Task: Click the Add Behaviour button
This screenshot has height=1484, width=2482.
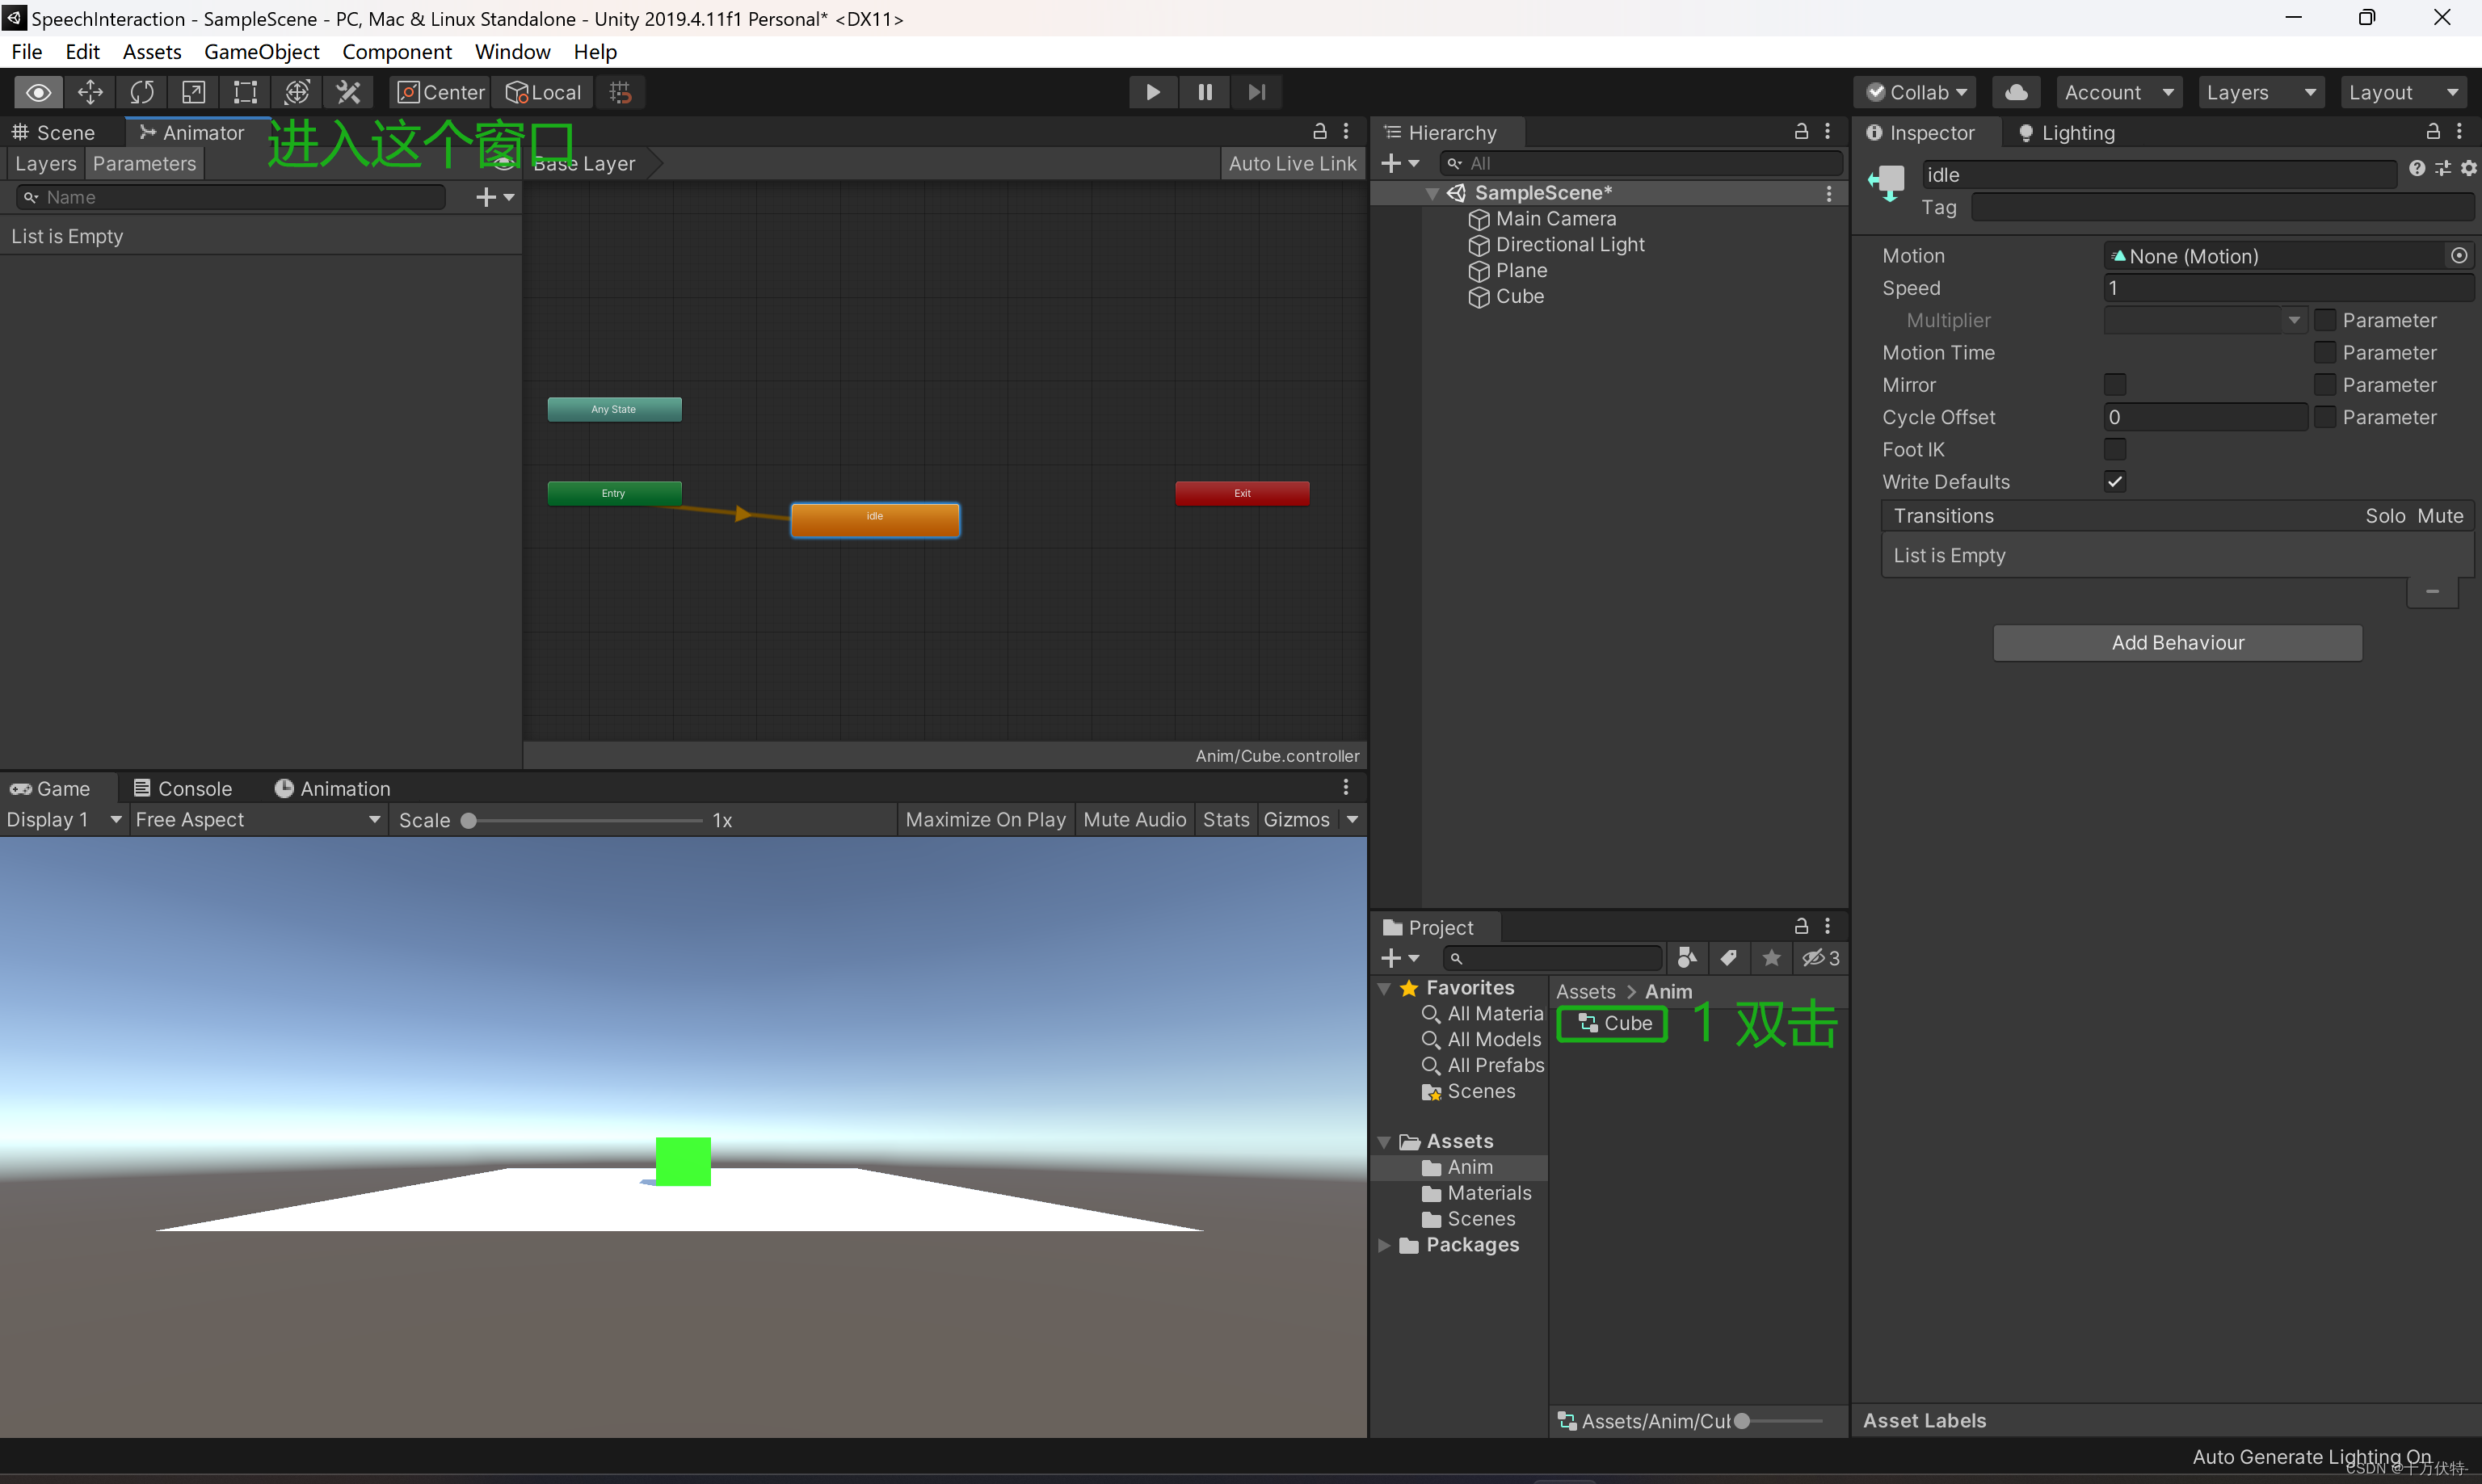Action: click(2177, 643)
